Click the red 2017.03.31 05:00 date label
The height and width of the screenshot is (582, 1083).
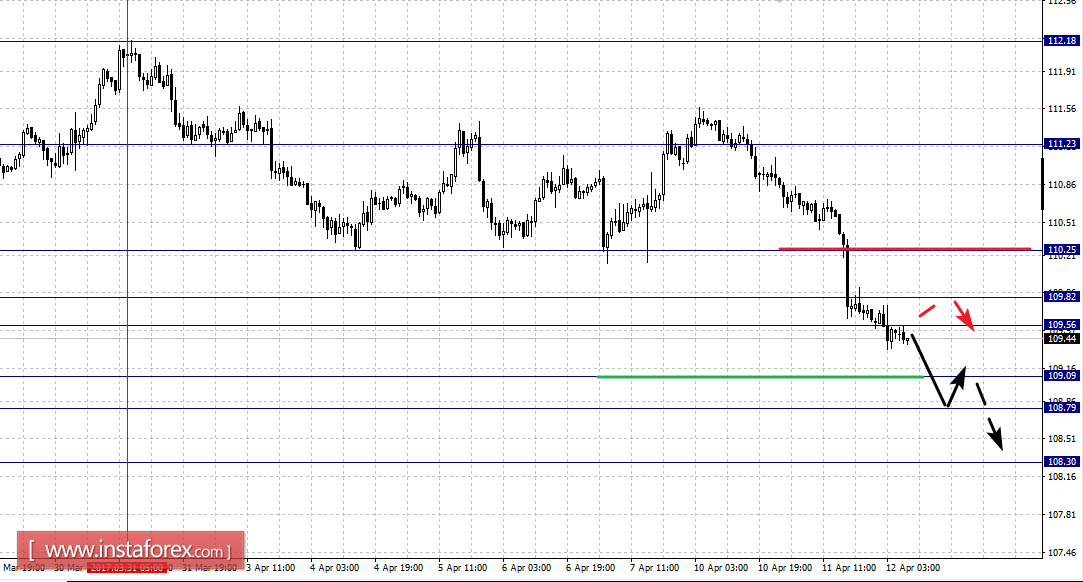tap(127, 568)
